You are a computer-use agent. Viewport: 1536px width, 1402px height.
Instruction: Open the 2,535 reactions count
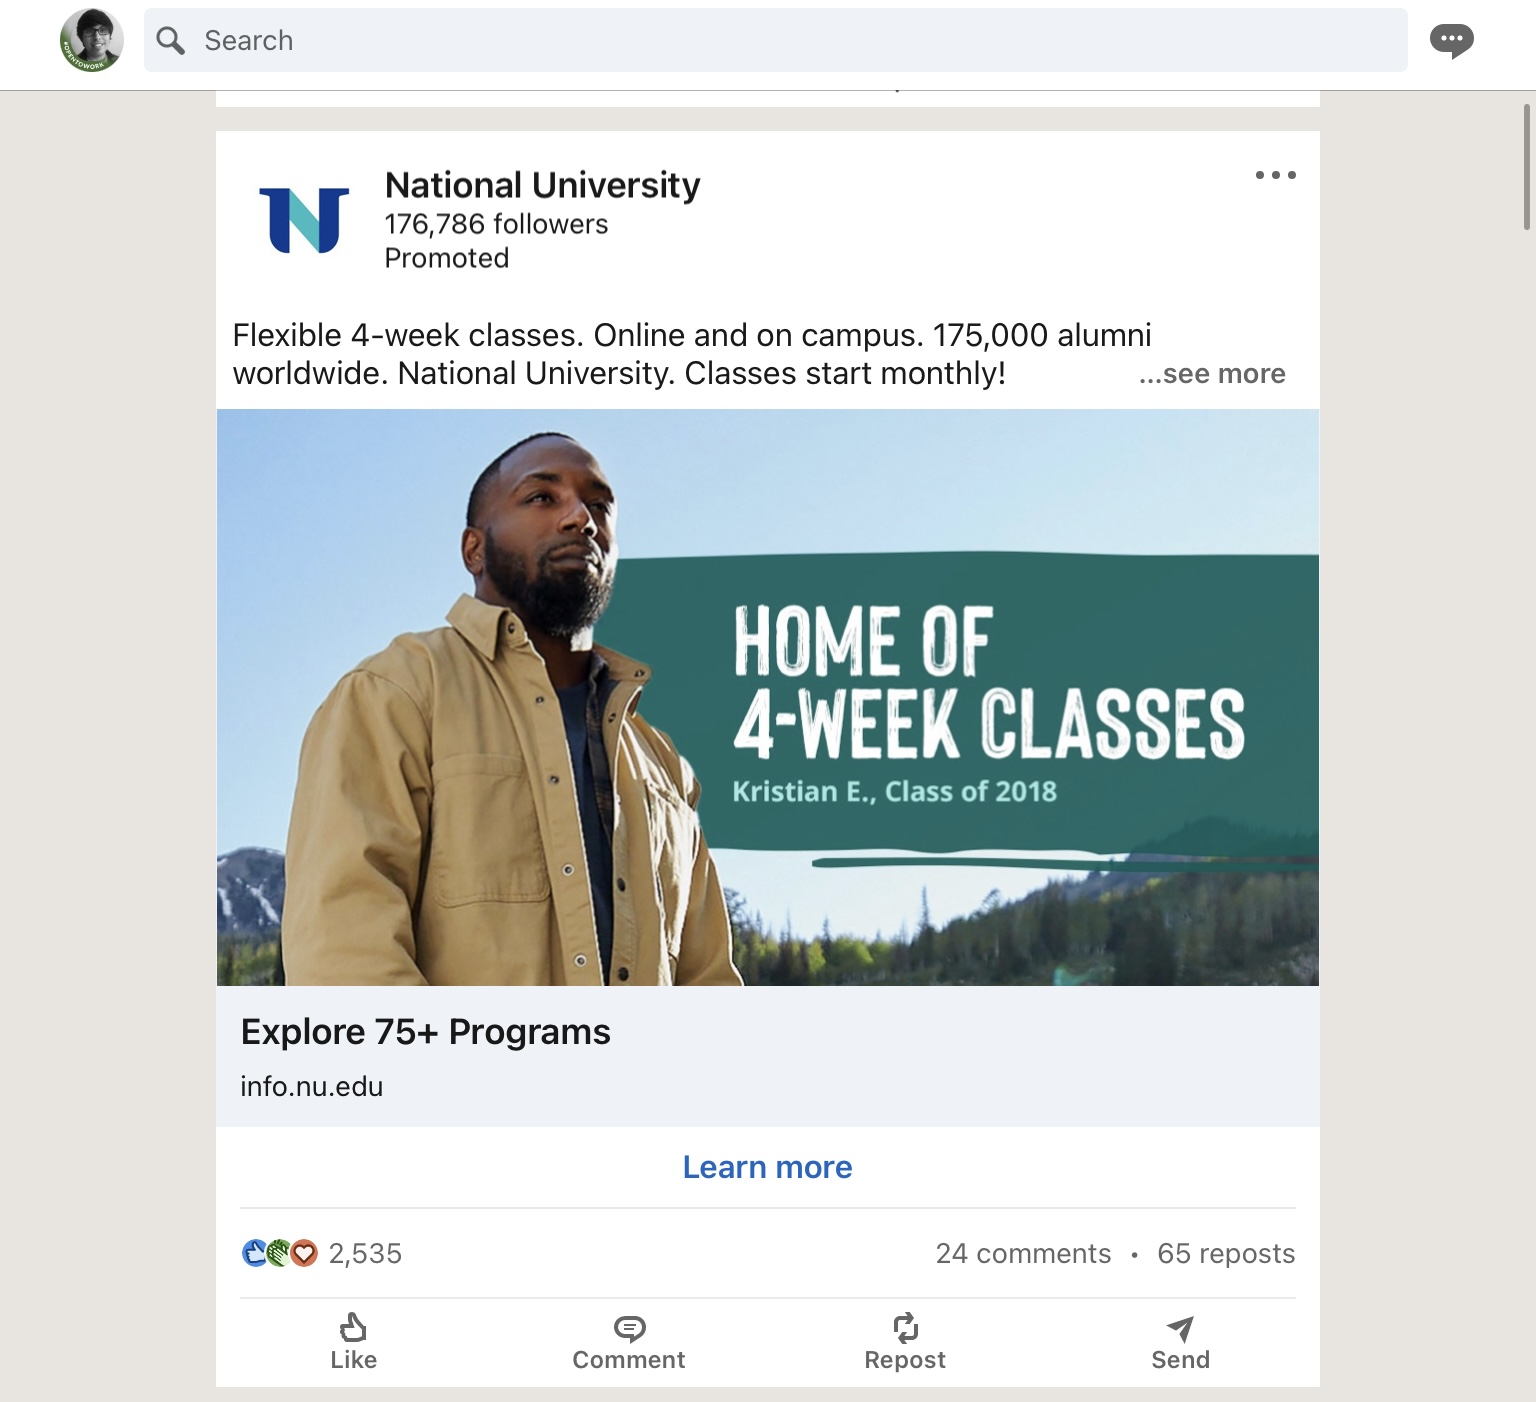[365, 1253]
